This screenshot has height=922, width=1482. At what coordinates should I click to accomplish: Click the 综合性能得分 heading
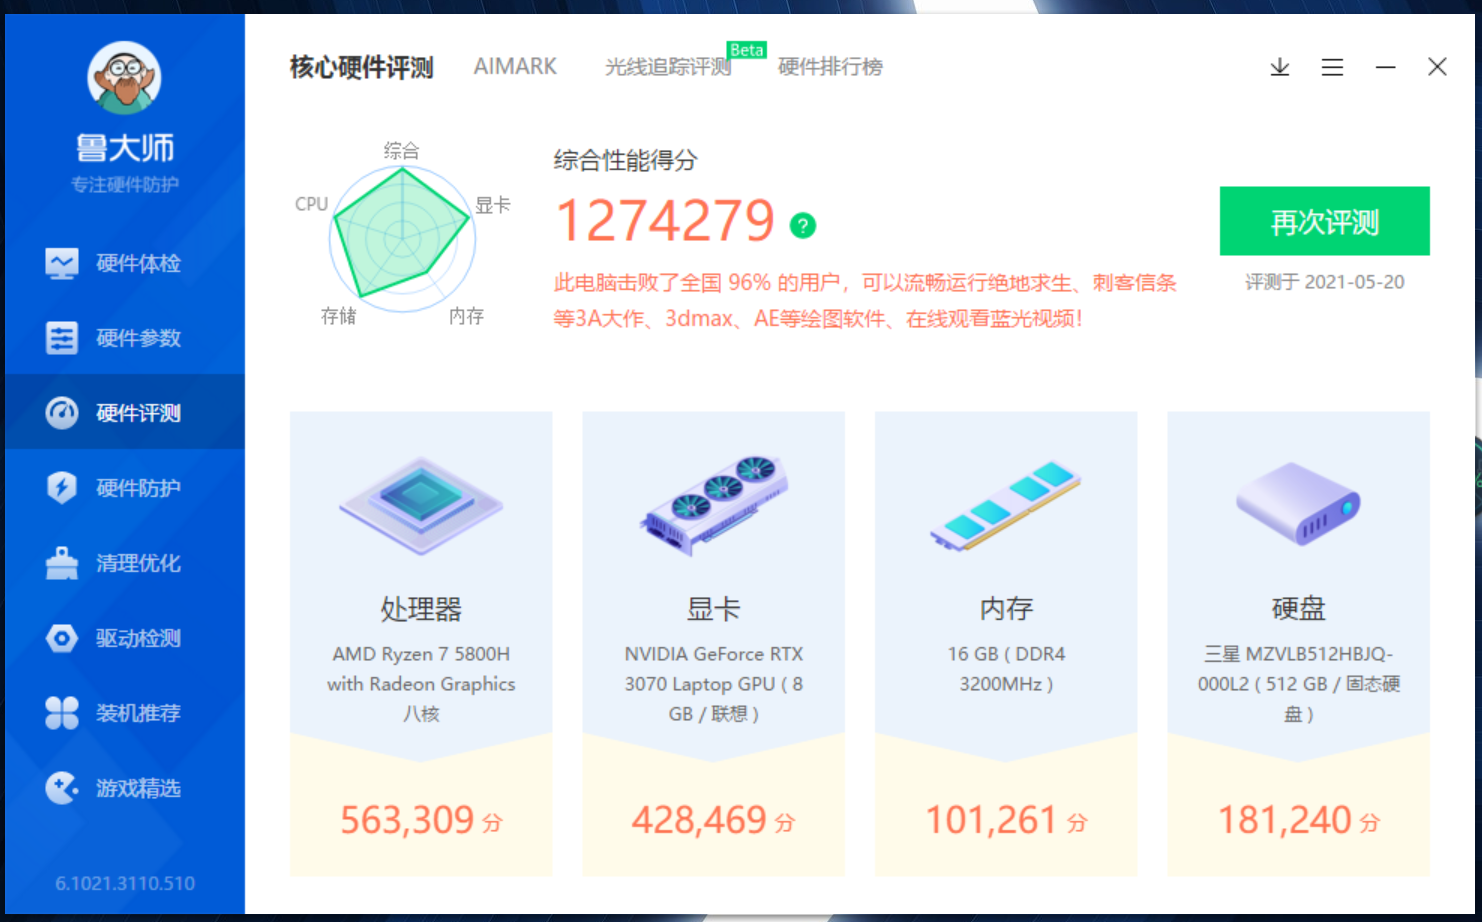625,160
